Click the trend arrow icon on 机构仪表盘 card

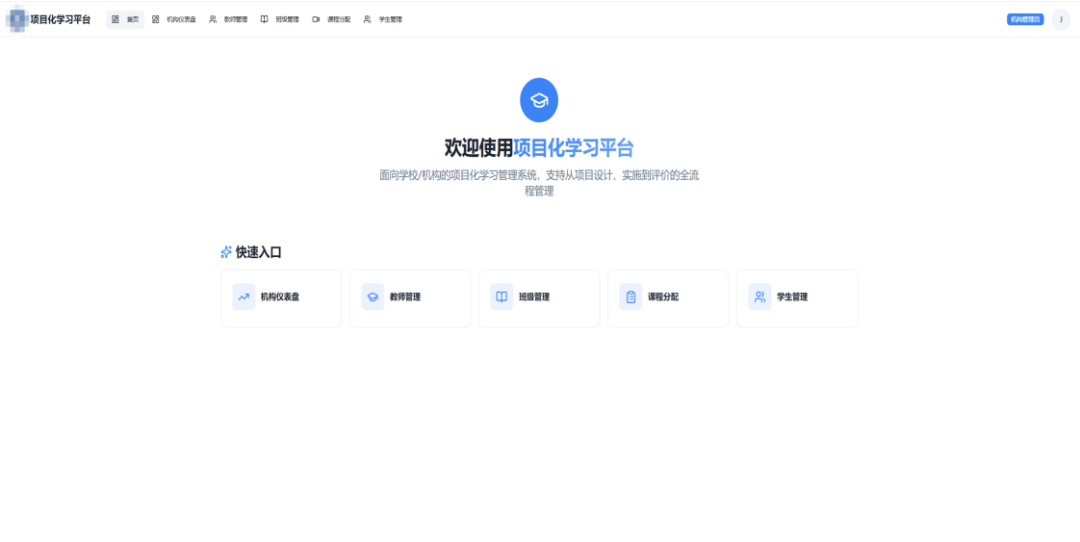tap(244, 297)
